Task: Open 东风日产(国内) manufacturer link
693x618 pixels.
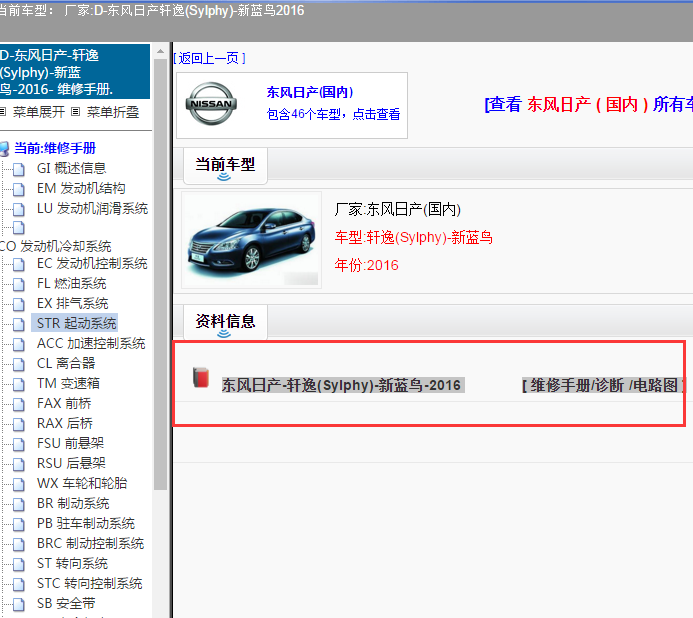Action: point(310,92)
